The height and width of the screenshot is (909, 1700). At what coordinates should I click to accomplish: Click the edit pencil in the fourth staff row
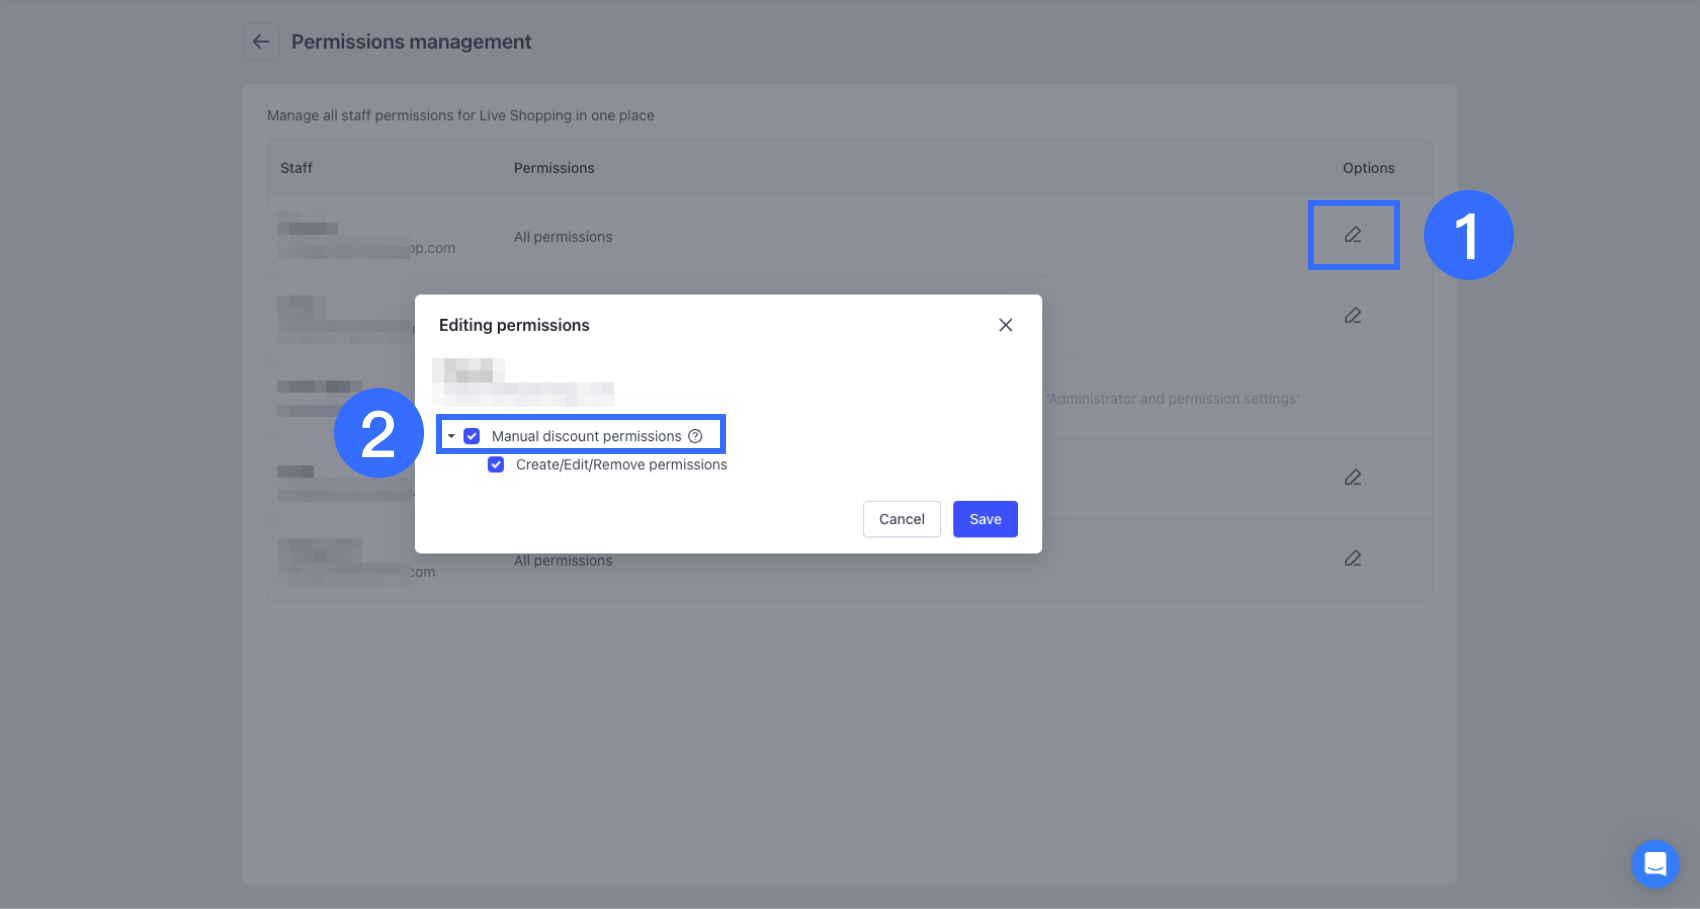click(x=1353, y=478)
